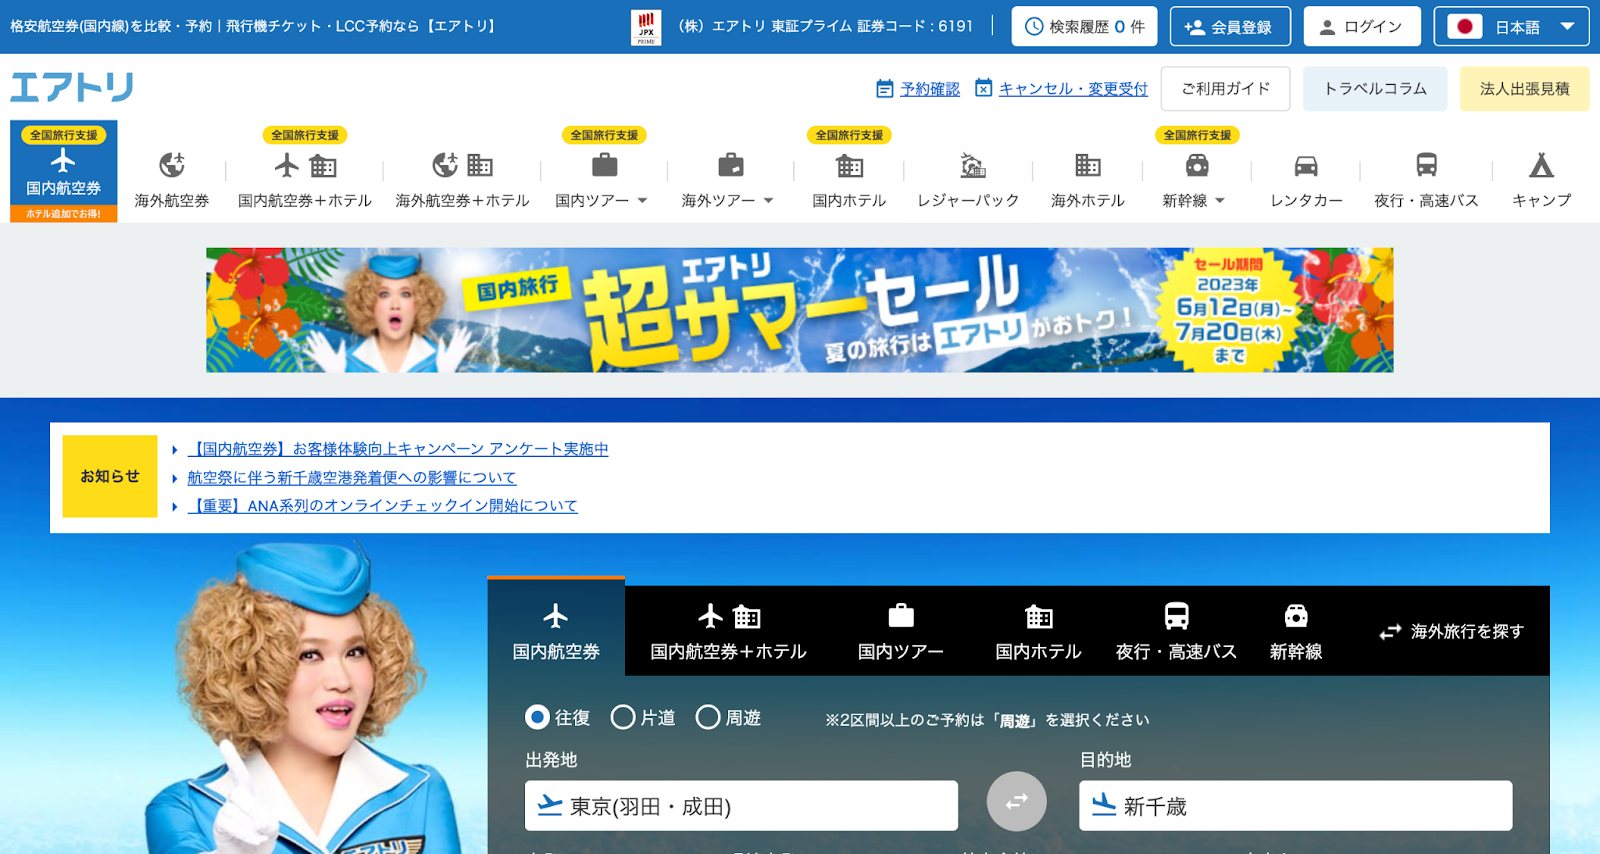1600x854 pixels.
Task: Open the 検索履歴 0 件 button
Action: (1084, 27)
